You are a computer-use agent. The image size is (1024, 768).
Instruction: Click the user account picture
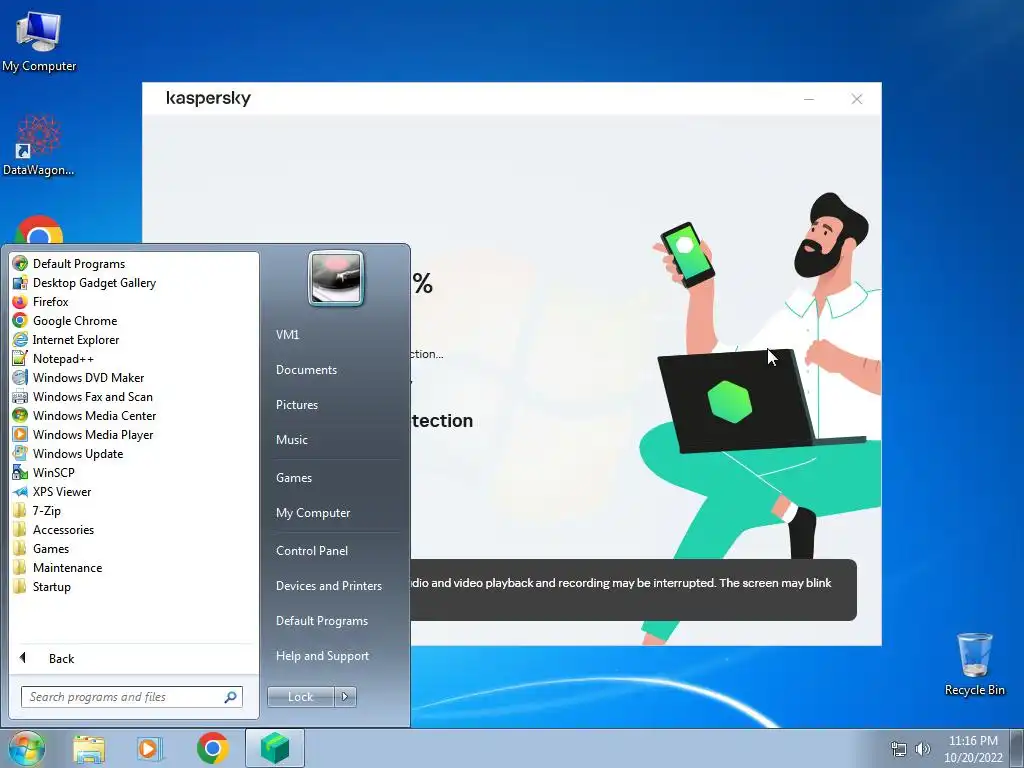coord(336,278)
